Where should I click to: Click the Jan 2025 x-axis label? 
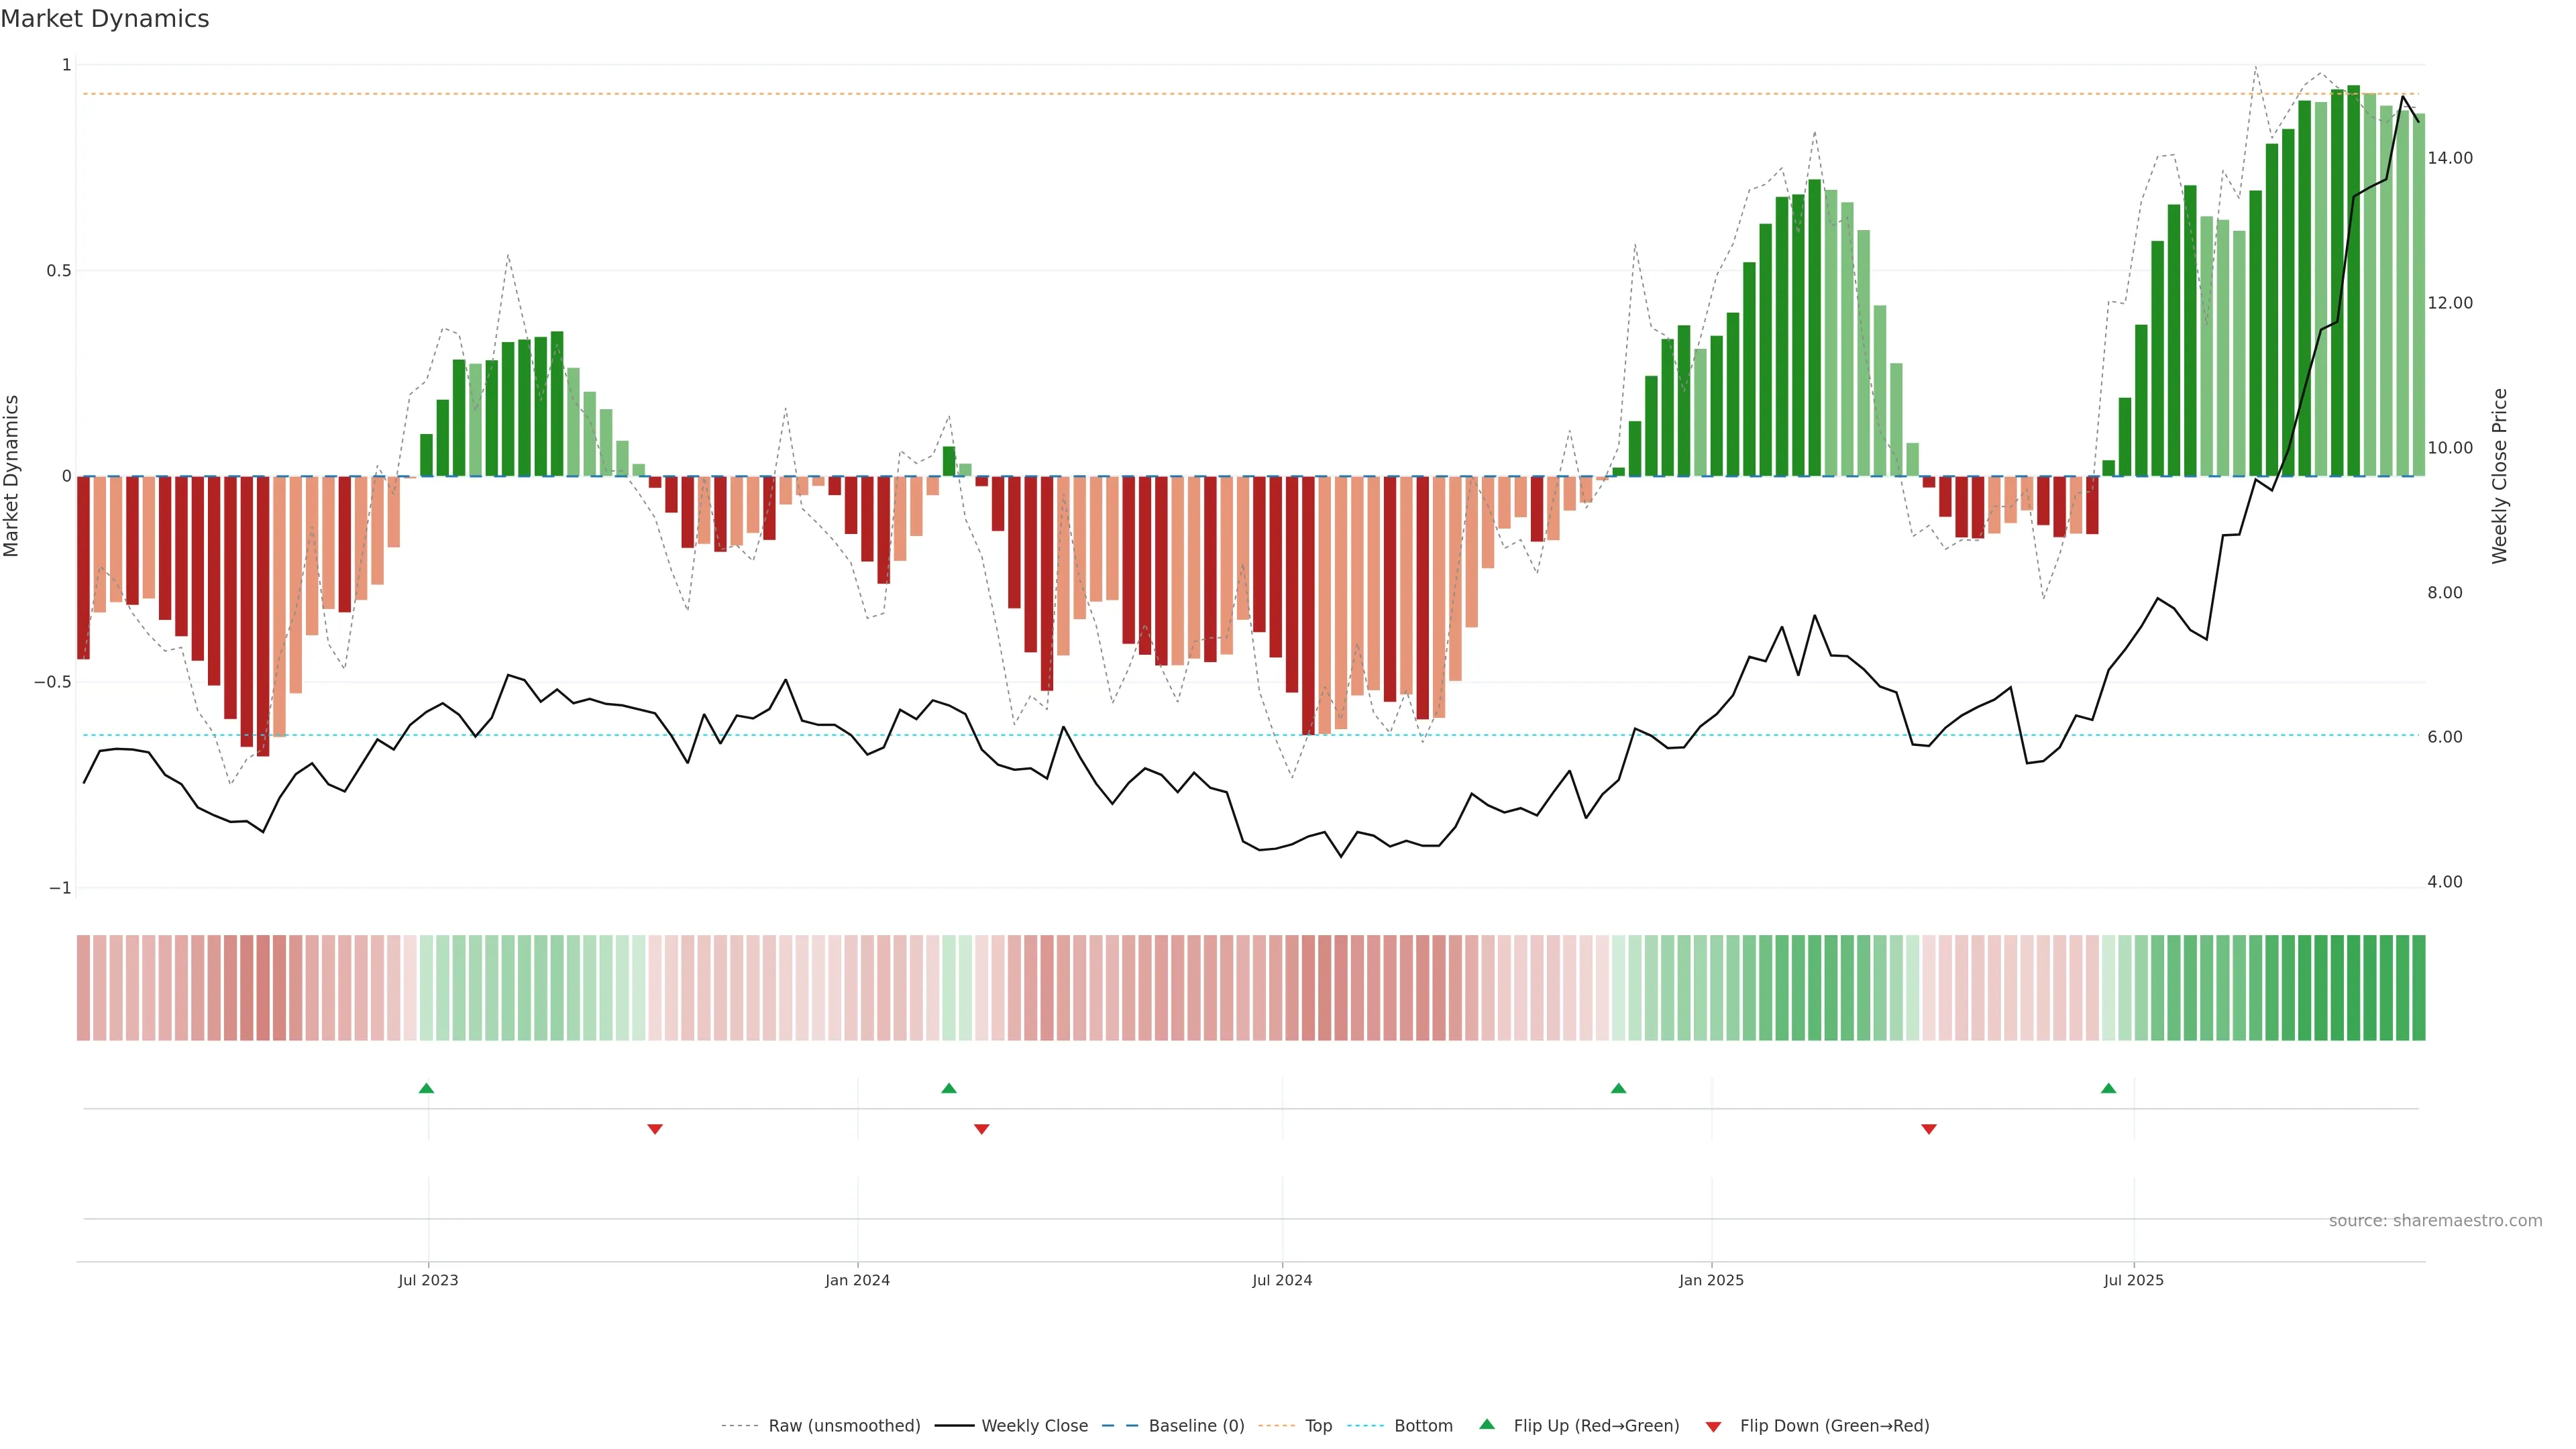coord(1711,1280)
